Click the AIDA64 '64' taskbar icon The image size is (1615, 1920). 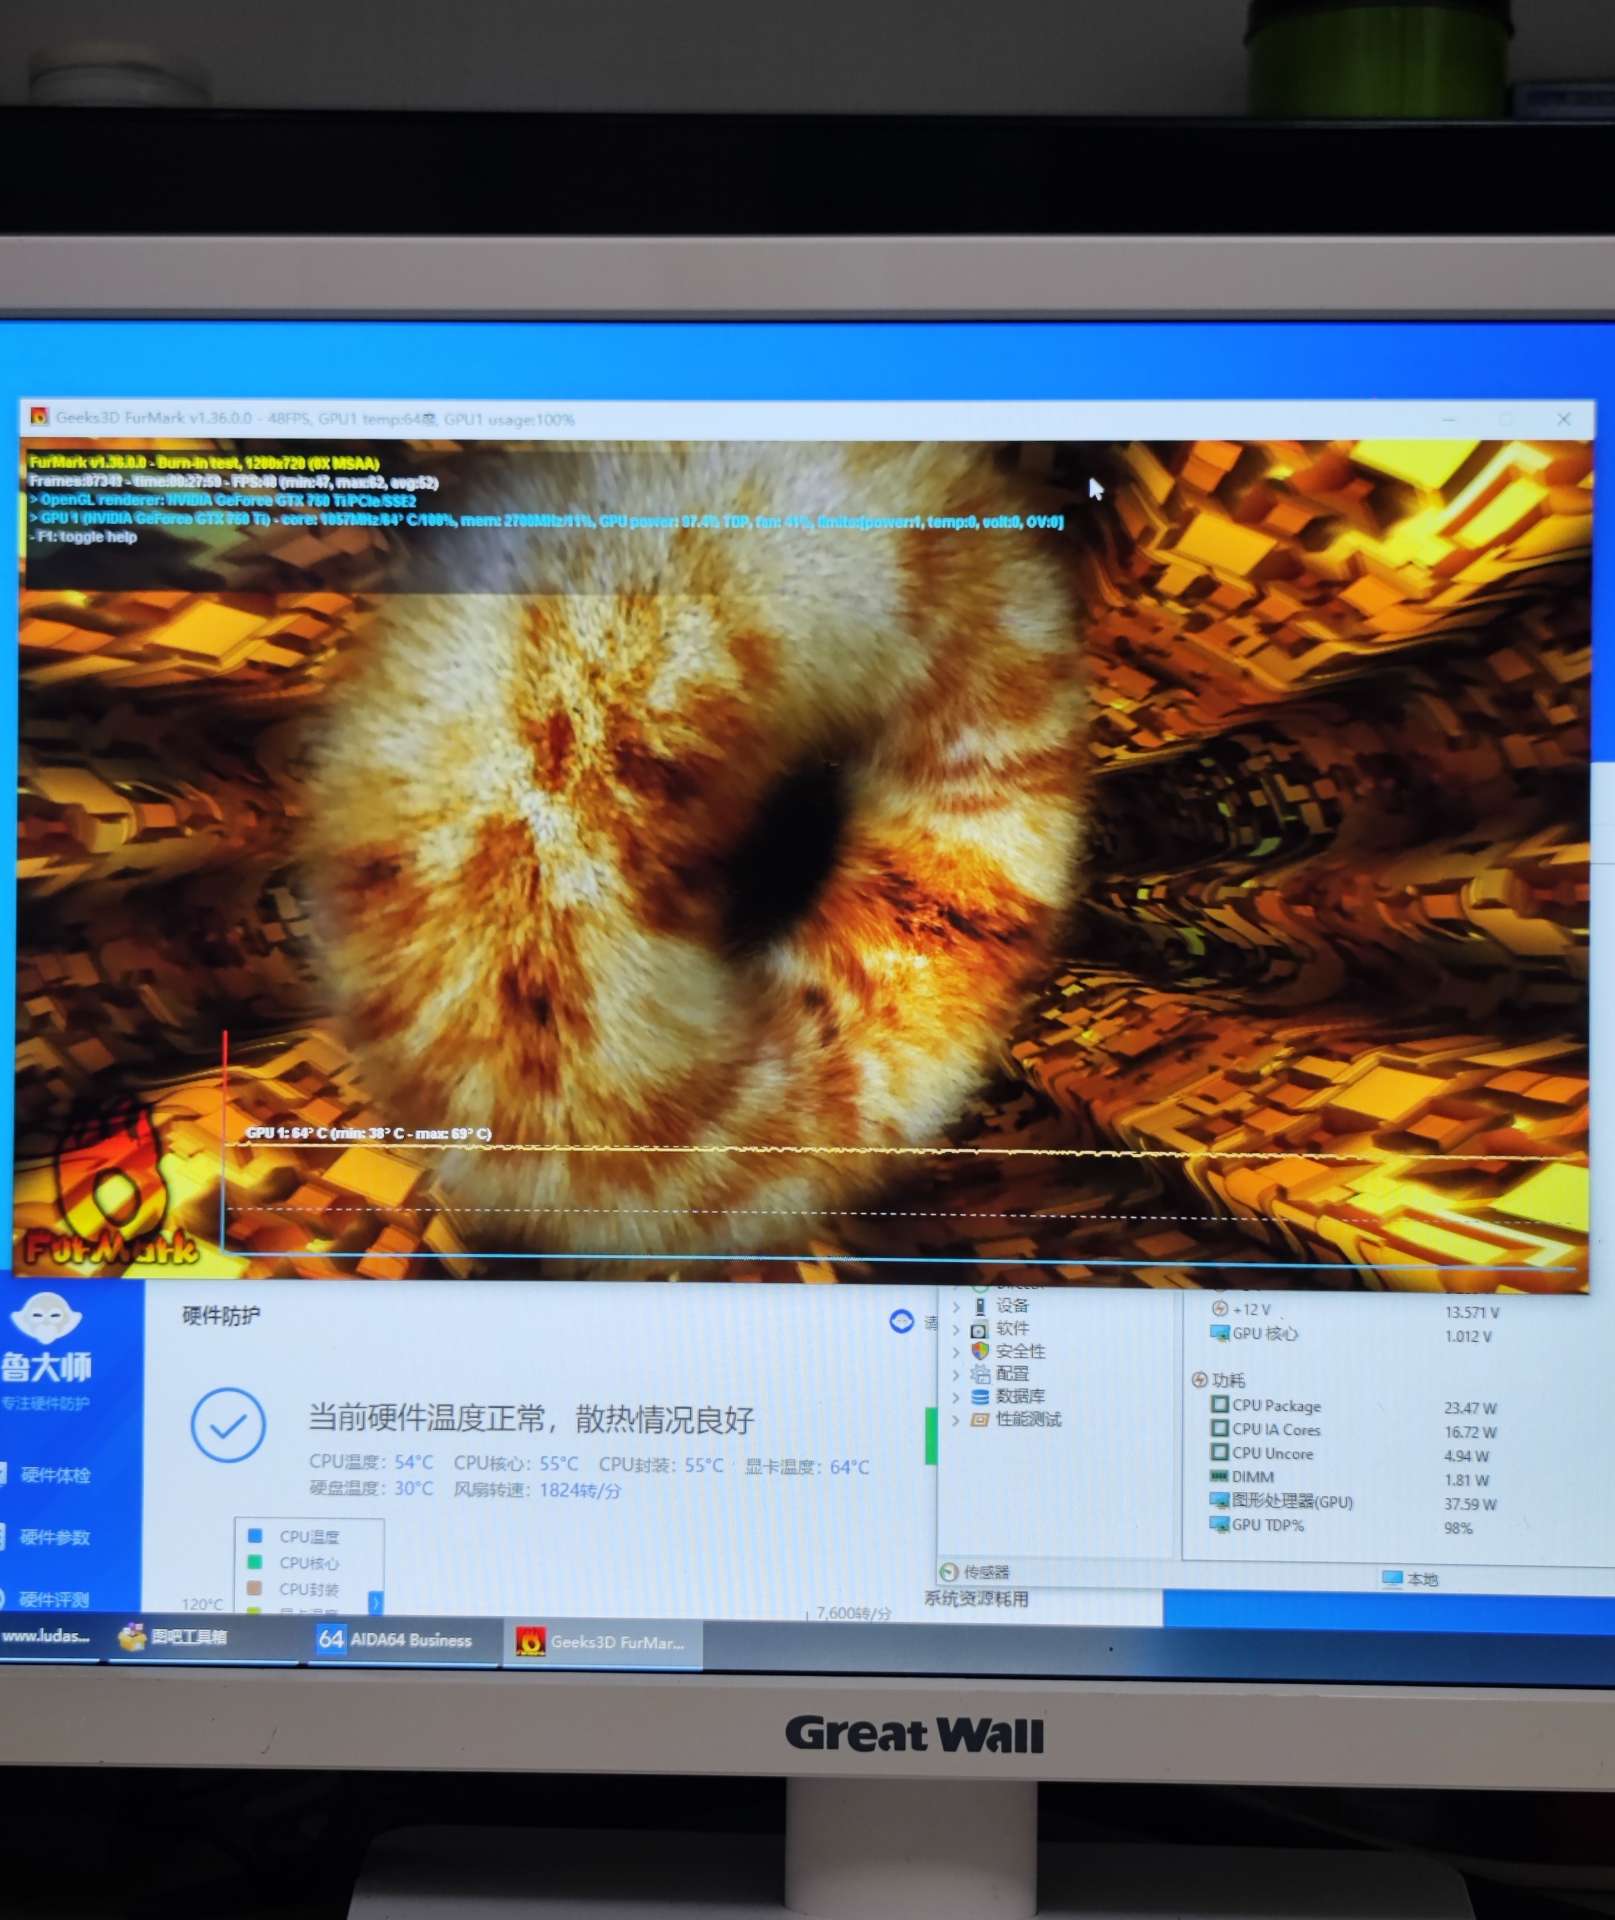(x=331, y=1639)
